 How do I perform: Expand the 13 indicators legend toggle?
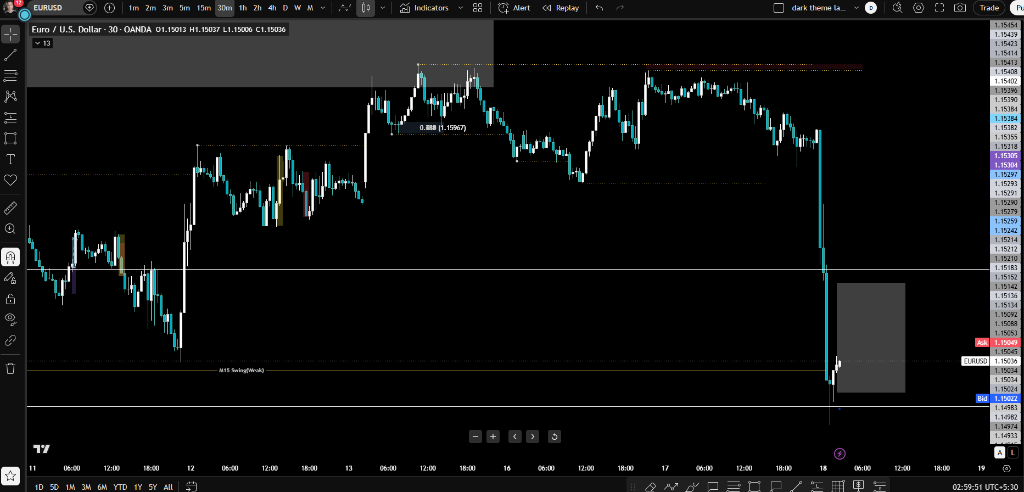(x=42, y=43)
